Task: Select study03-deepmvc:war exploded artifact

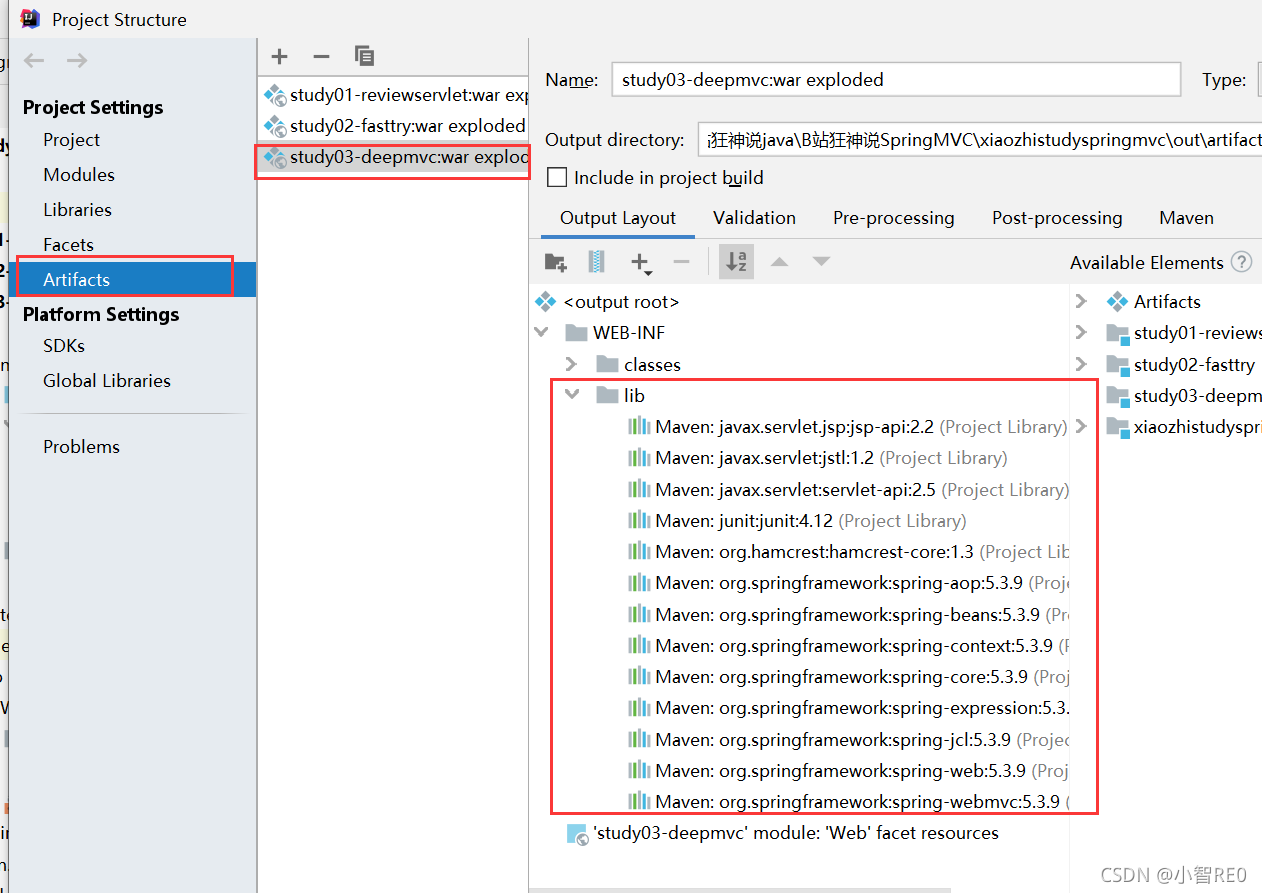Action: click(x=393, y=158)
